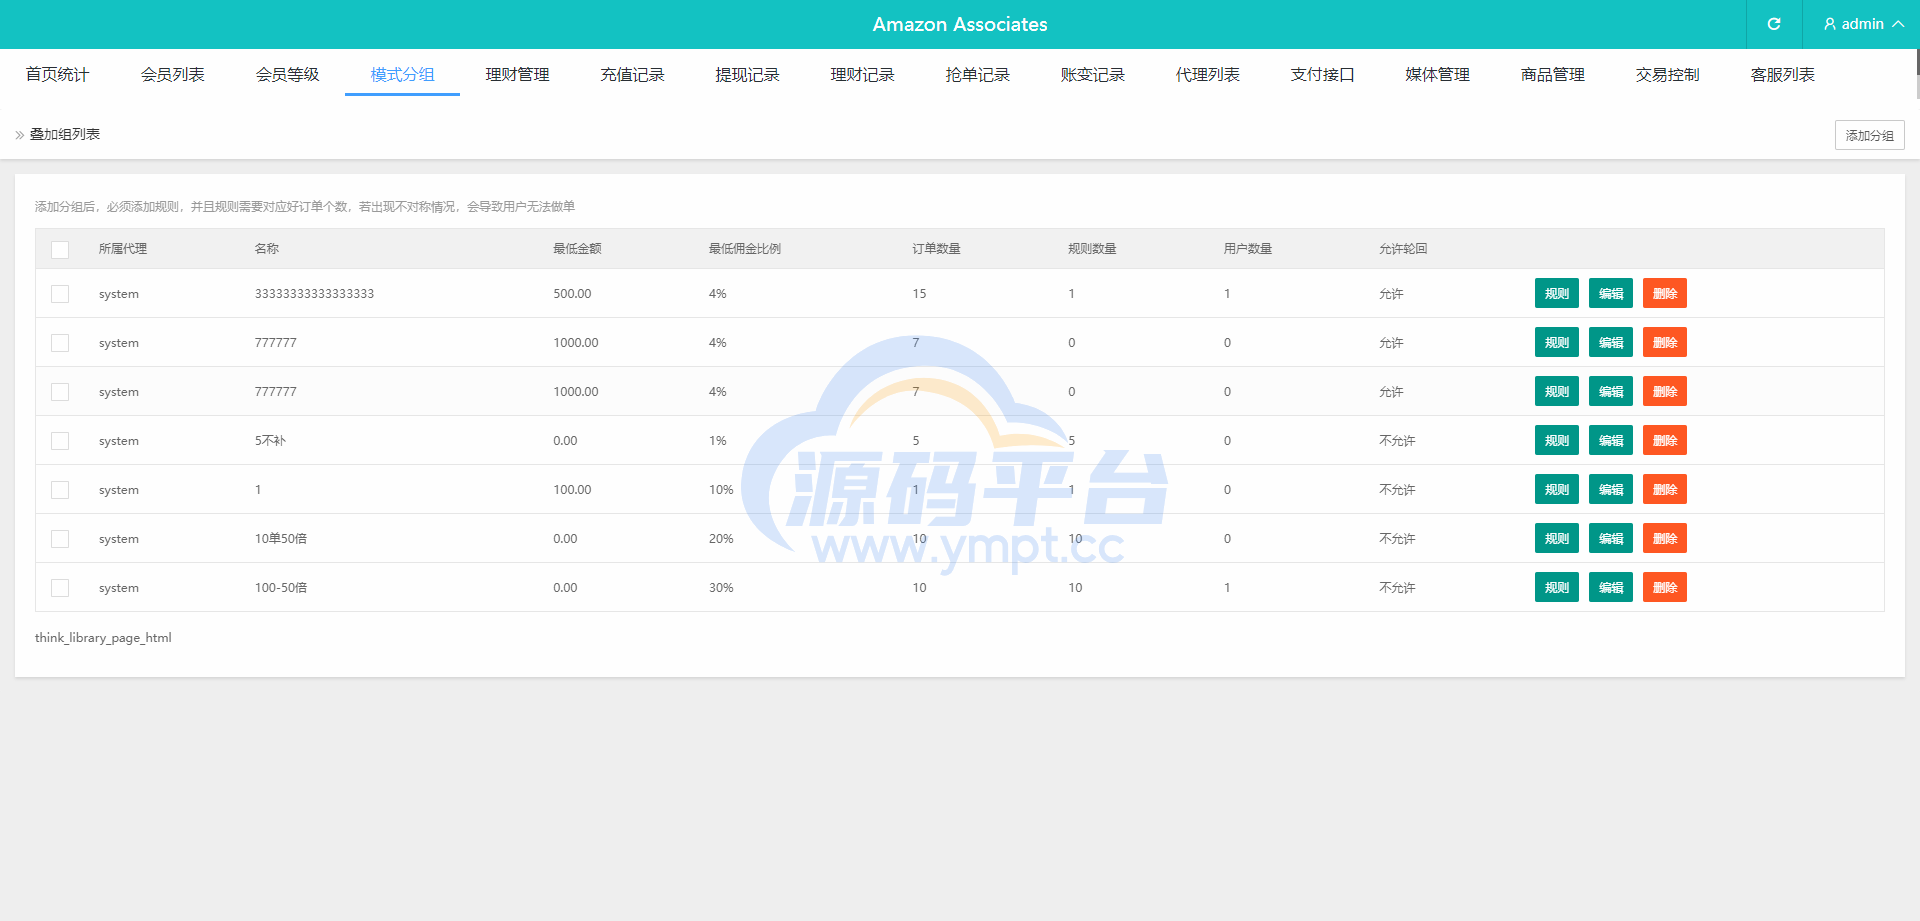
Task: Click 删除 for the 10% commission row
Action: 1665,489
